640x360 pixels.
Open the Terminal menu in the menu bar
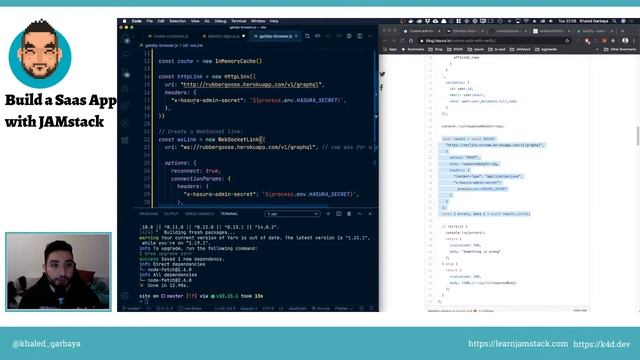click(x=239, y=21)
